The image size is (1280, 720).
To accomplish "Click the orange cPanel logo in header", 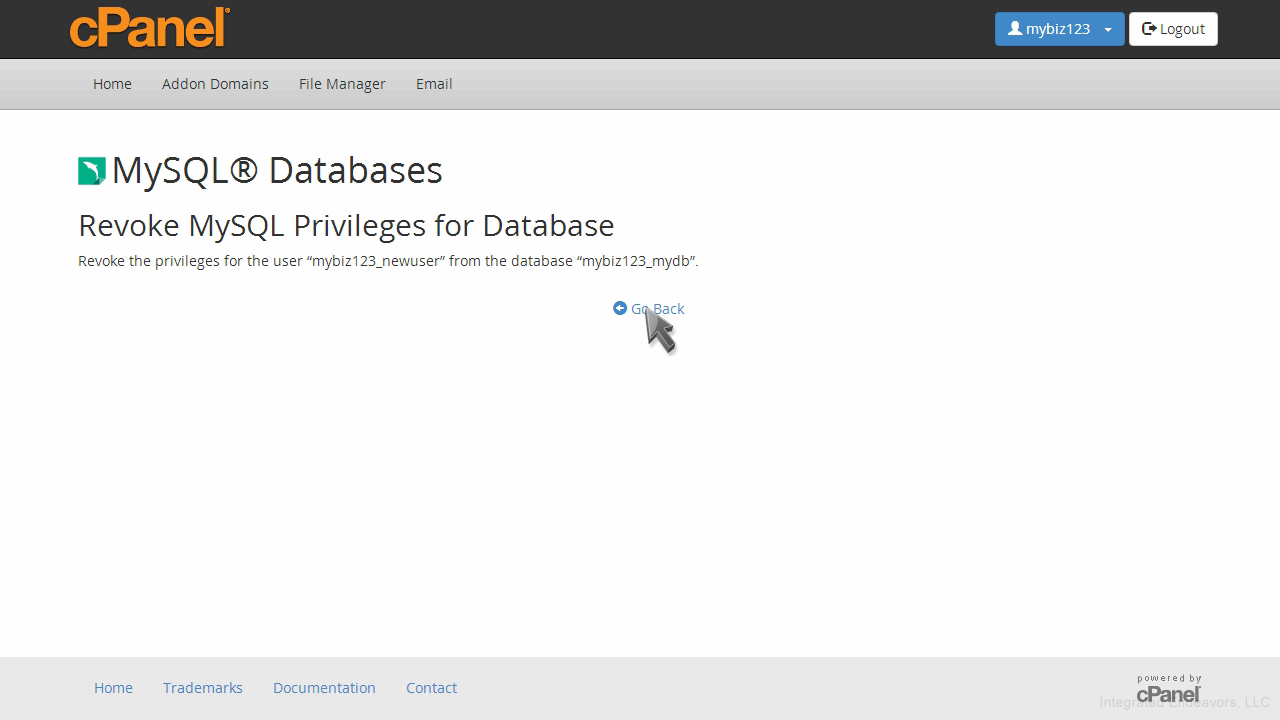I will click(x=150, y=28).
